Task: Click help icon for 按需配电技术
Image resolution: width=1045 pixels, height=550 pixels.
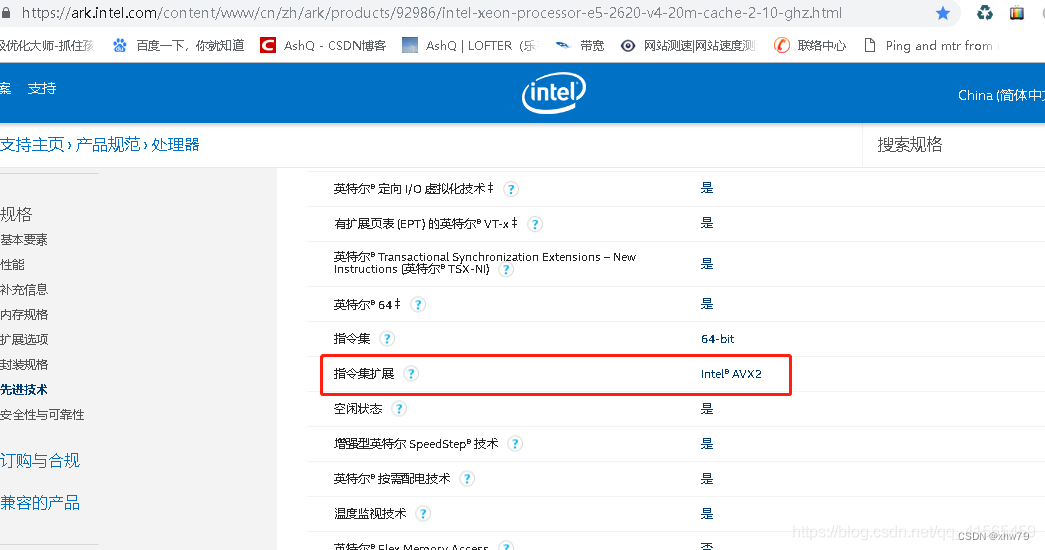Action: (x=467, y=479)
